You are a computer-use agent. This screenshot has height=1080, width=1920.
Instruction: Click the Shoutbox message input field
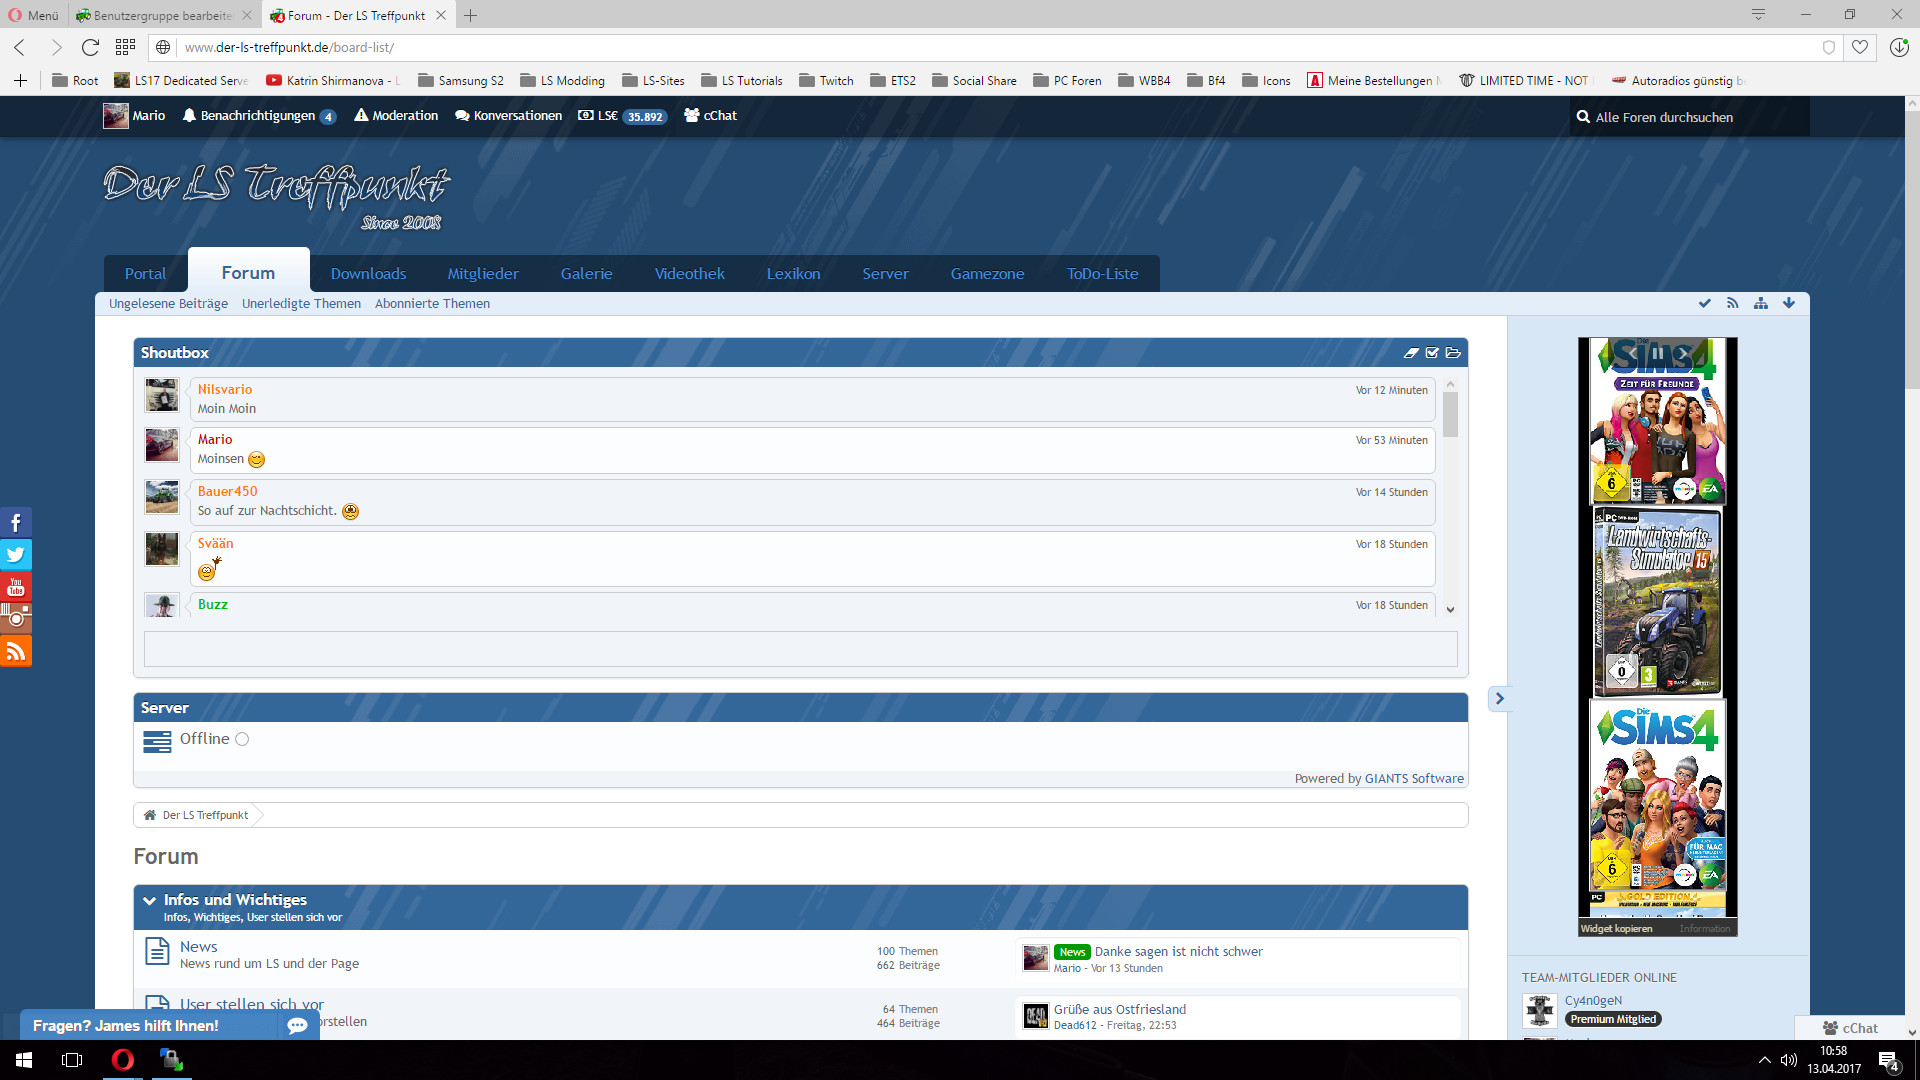click(x=800, y=649)
